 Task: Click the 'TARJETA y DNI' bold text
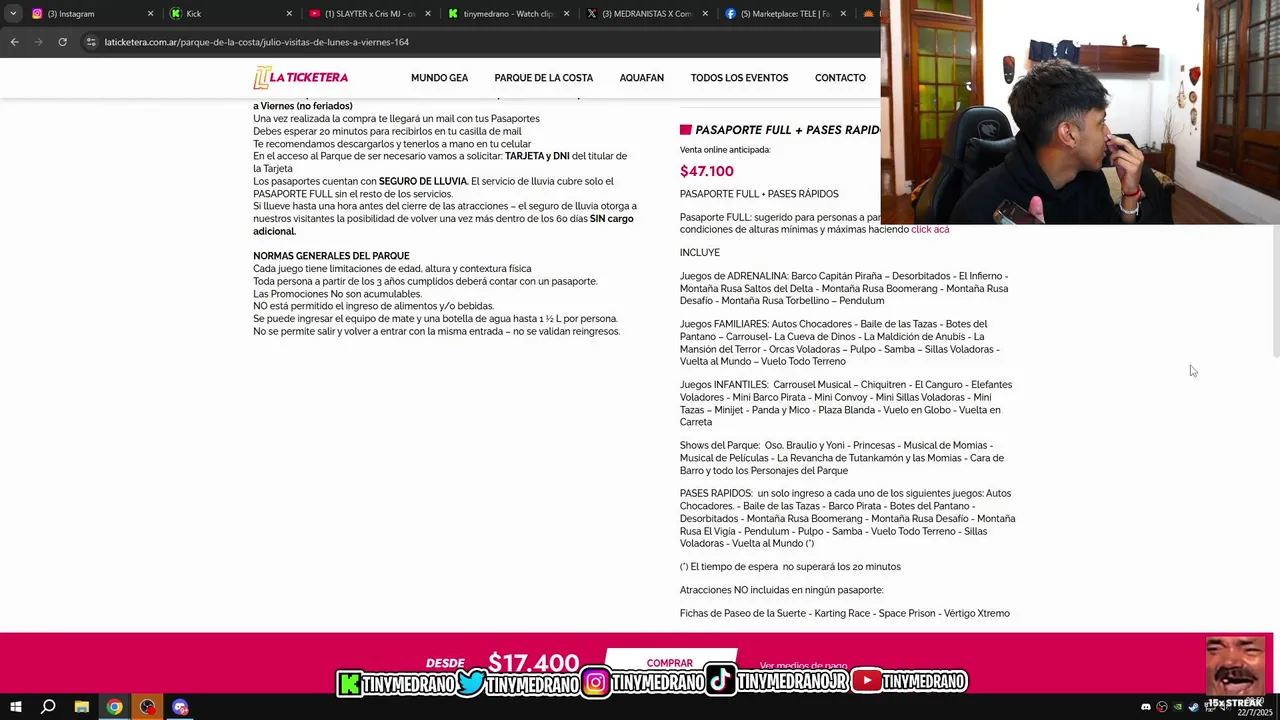537,156
